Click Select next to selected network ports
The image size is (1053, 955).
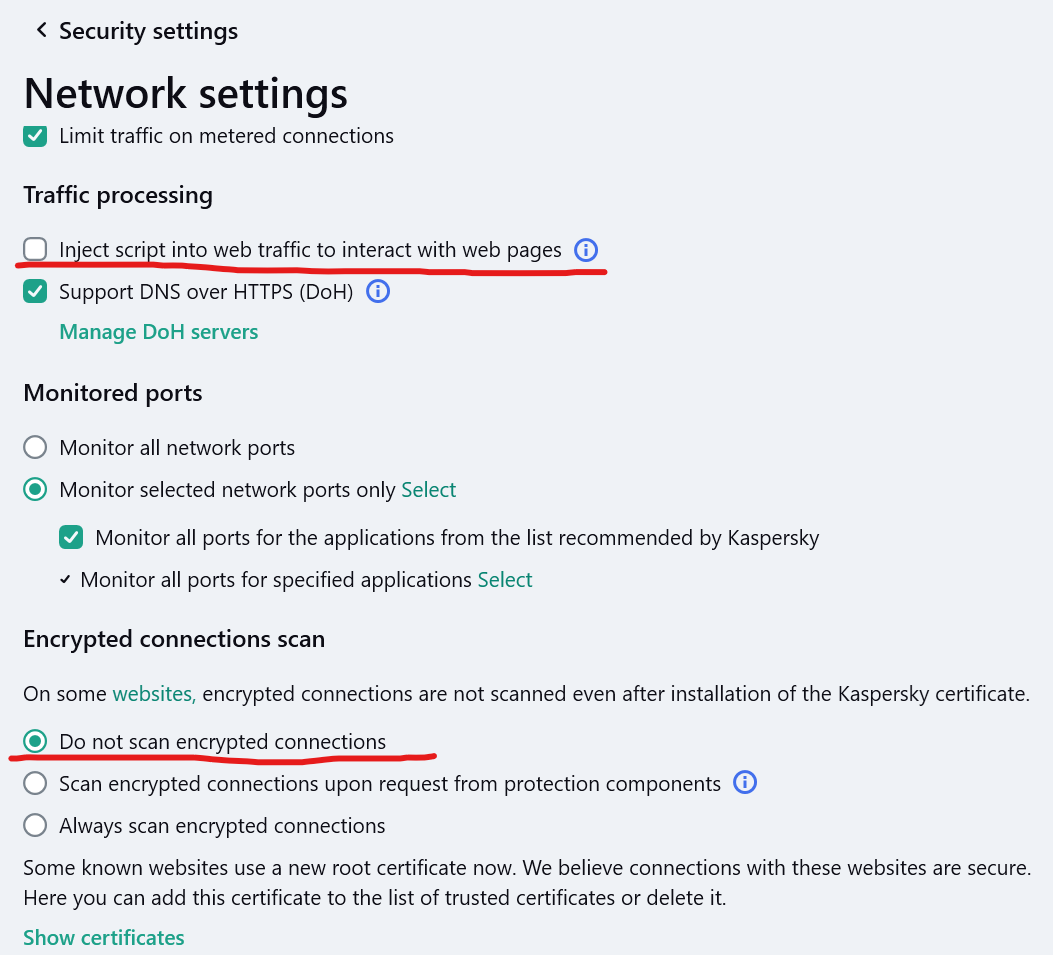[x=429, y=489]
